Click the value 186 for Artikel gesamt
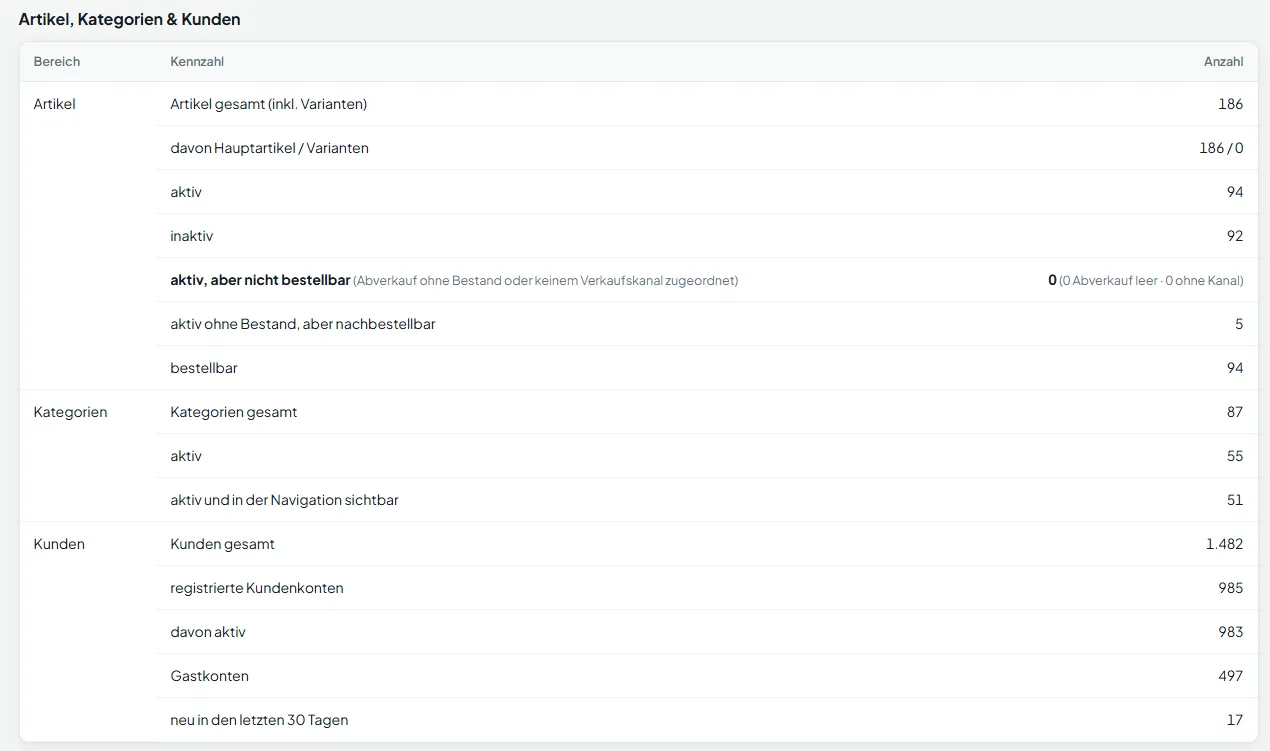Screen dimensions: 1270x751 1231,104
